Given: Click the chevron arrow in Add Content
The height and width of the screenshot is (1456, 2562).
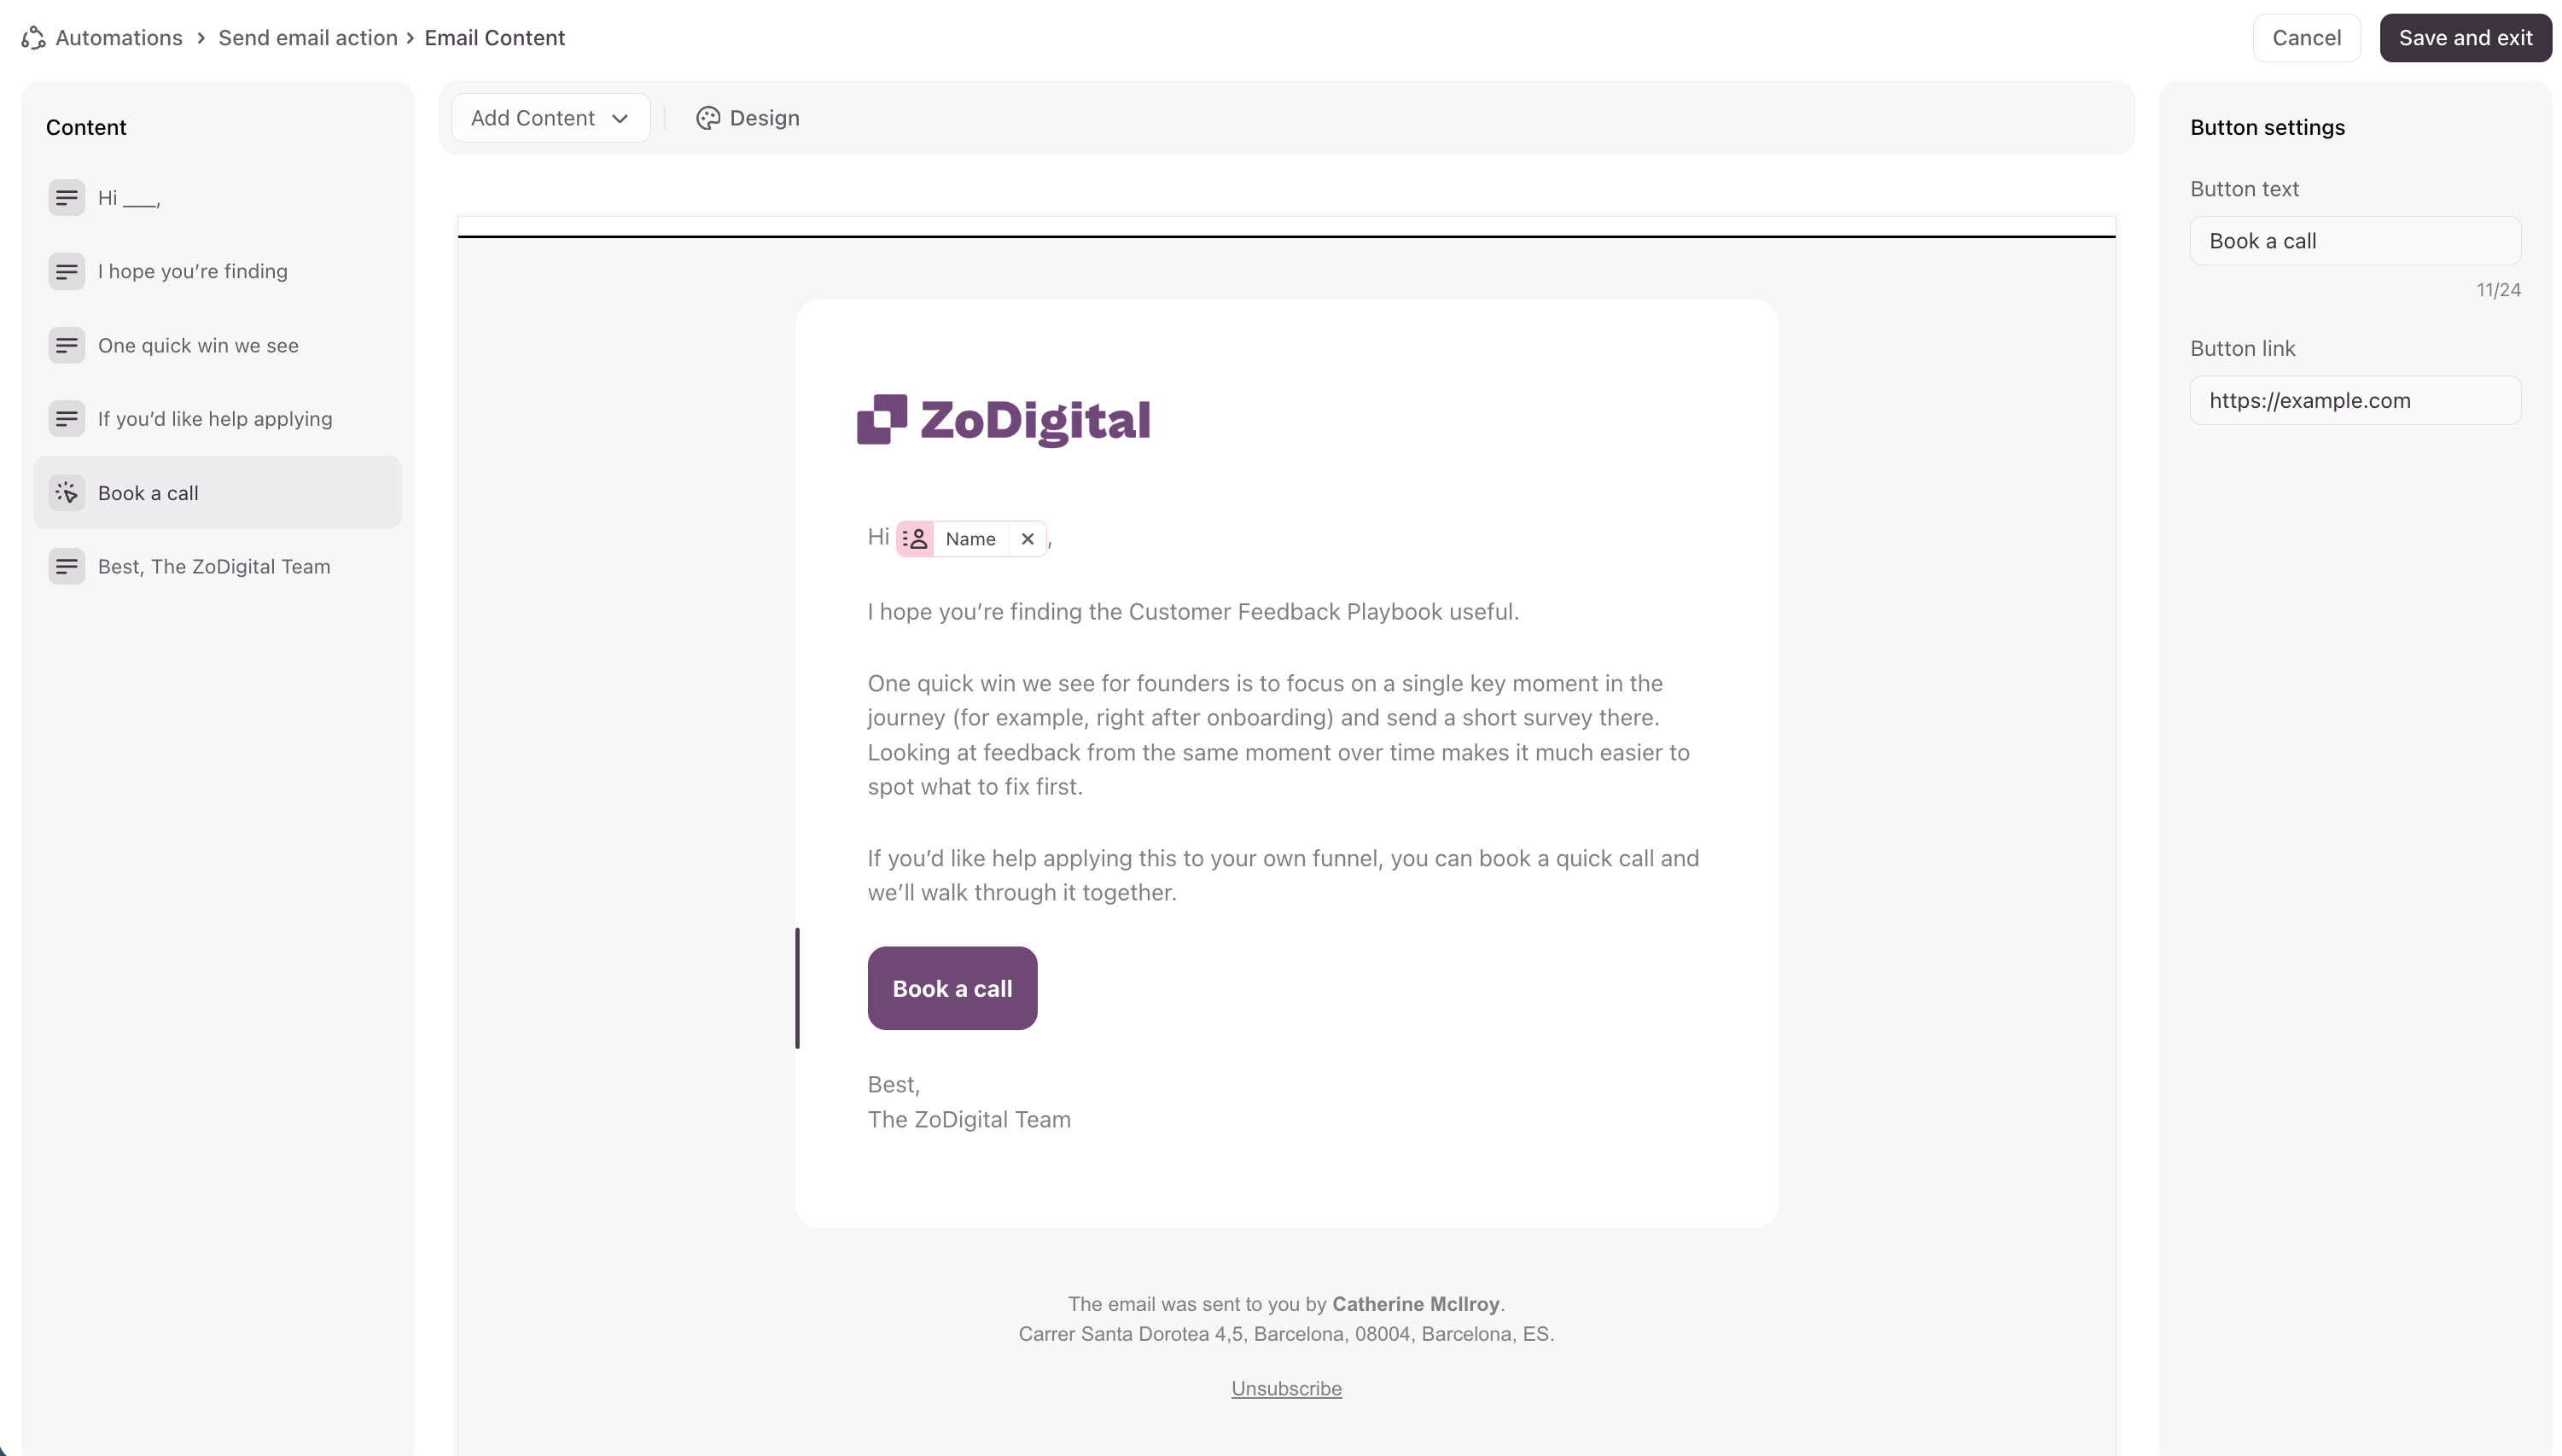Looking at the screenshot, I should tap(620, 119).
